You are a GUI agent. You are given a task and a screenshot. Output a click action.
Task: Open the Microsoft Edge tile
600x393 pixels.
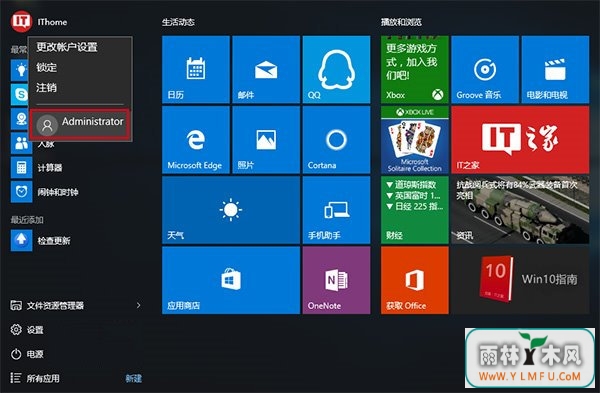pos(196,140)
